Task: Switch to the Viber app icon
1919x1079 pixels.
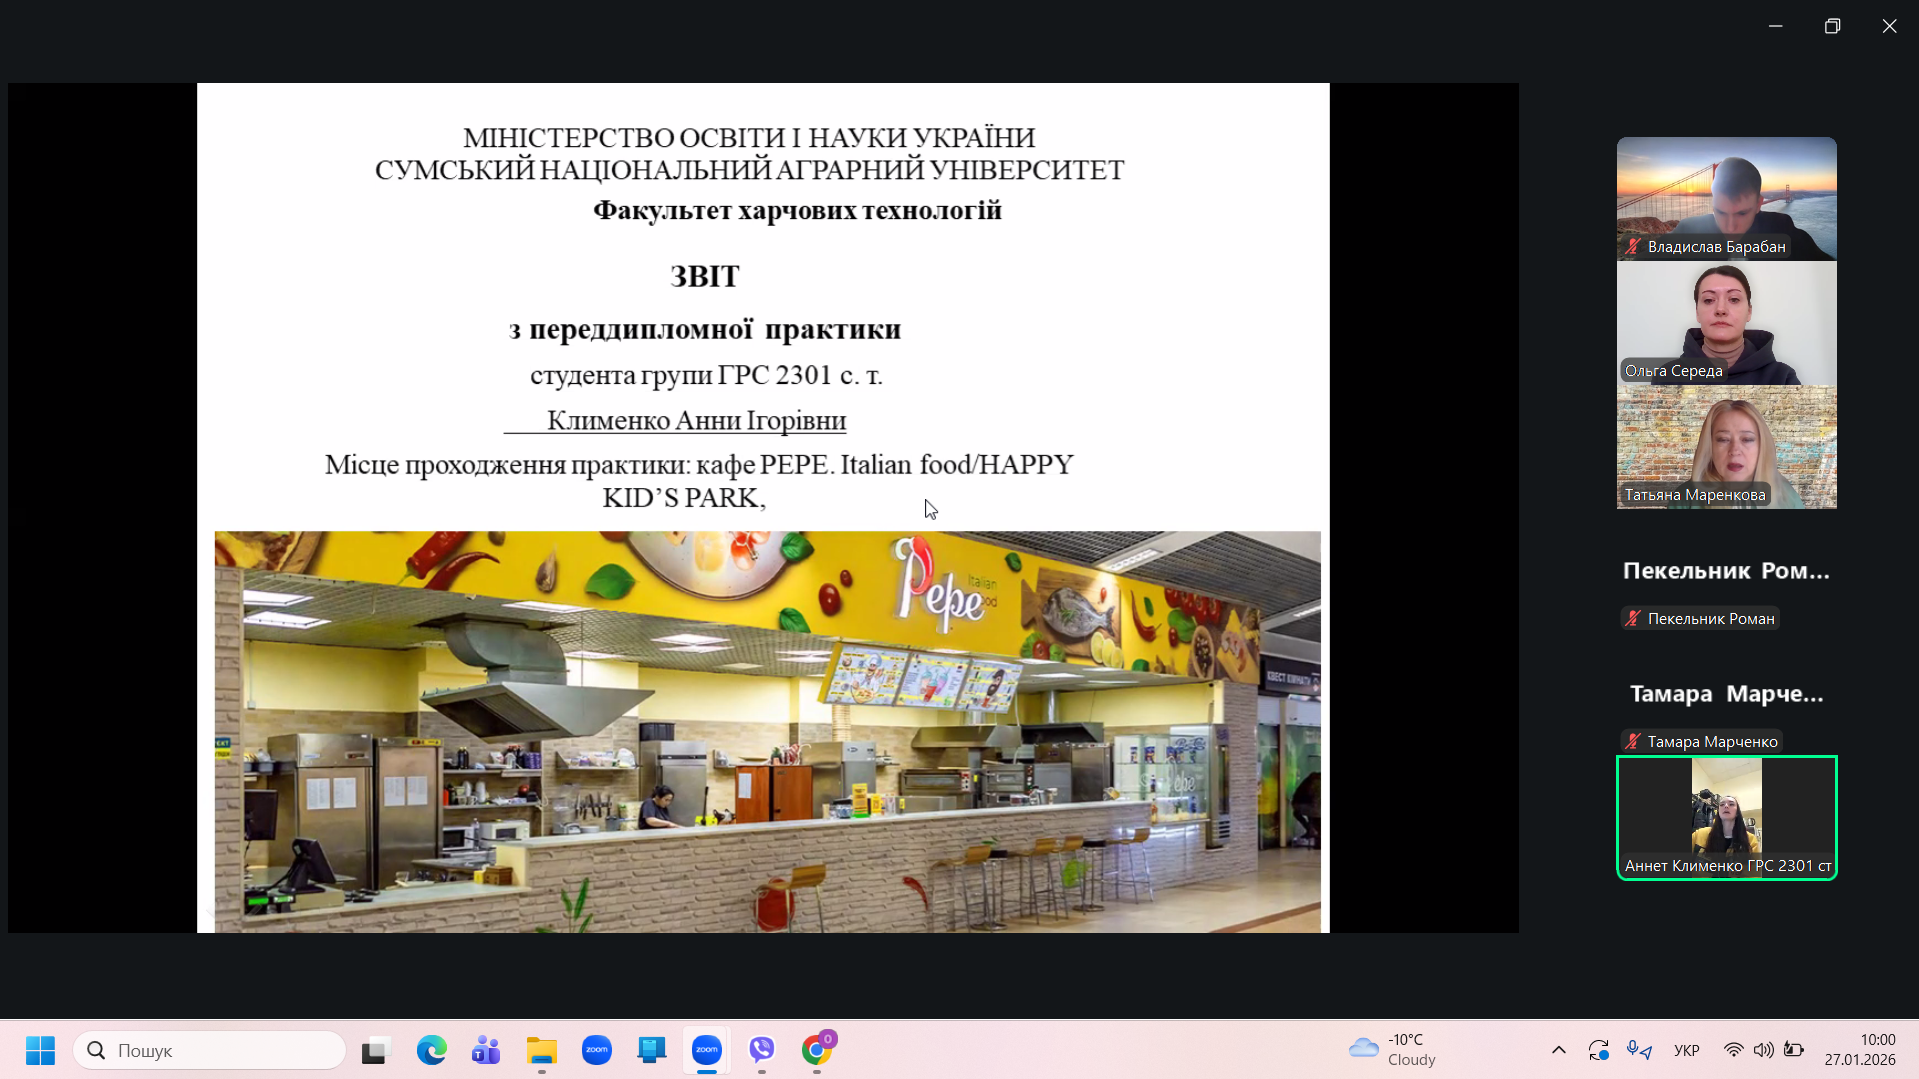Action: click(x=762, y=1050)
